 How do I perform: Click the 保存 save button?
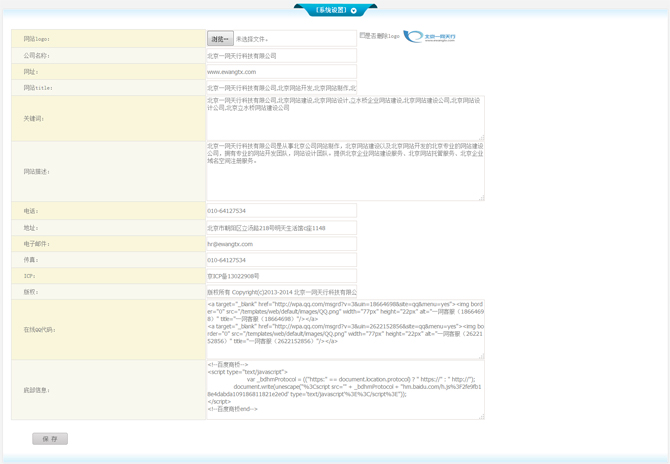point(50,438)
